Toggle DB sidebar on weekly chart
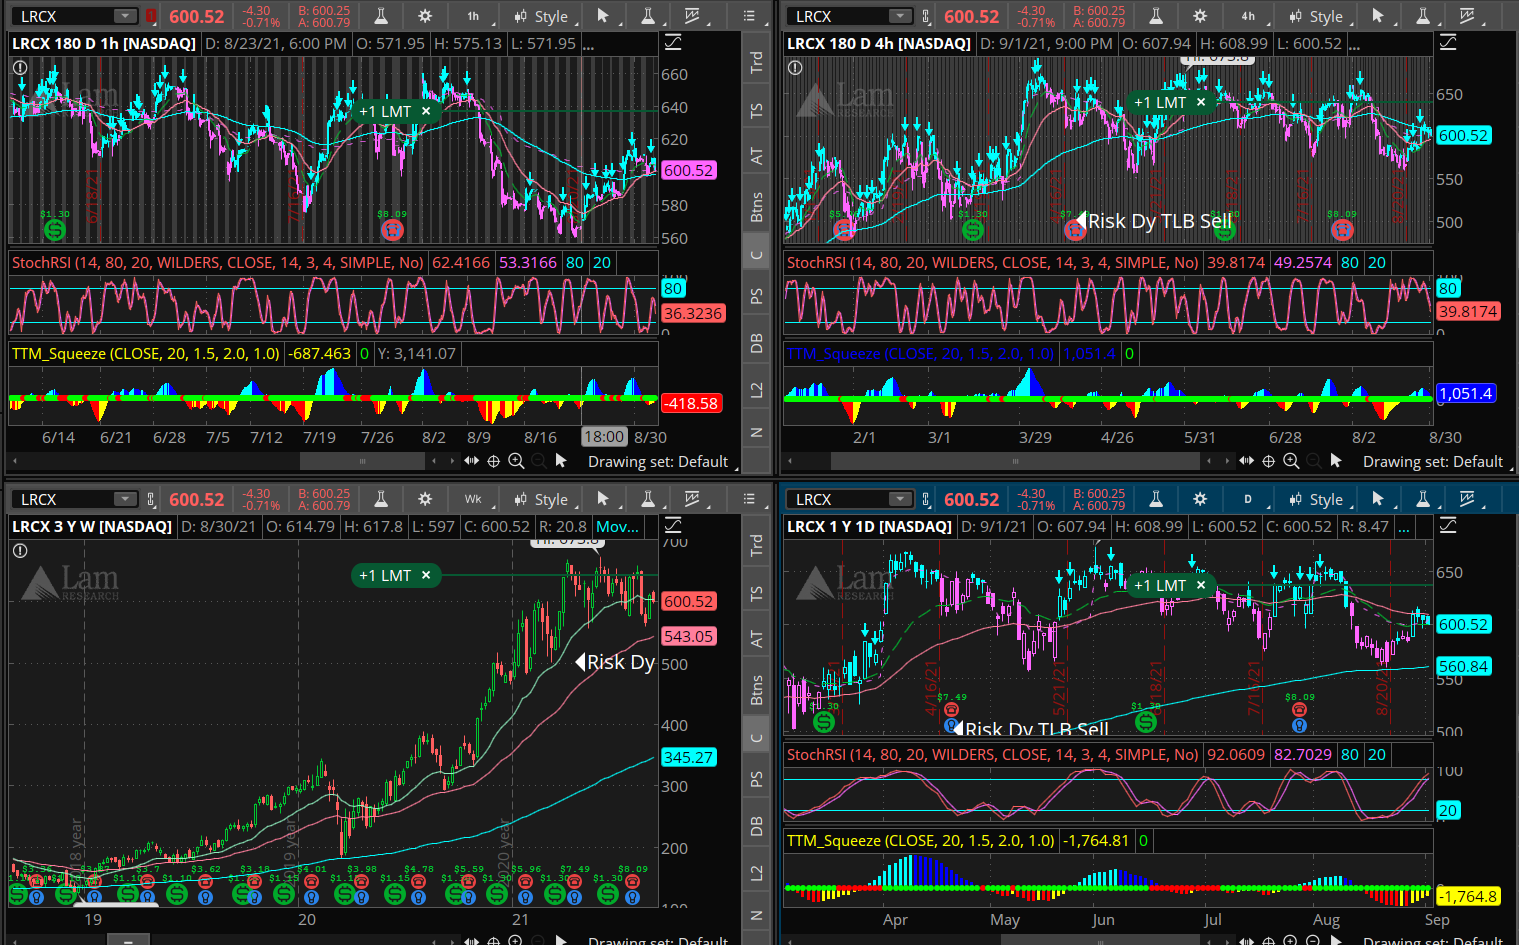The height and width of the screenshot is (945, 1519). pos(757,826)
